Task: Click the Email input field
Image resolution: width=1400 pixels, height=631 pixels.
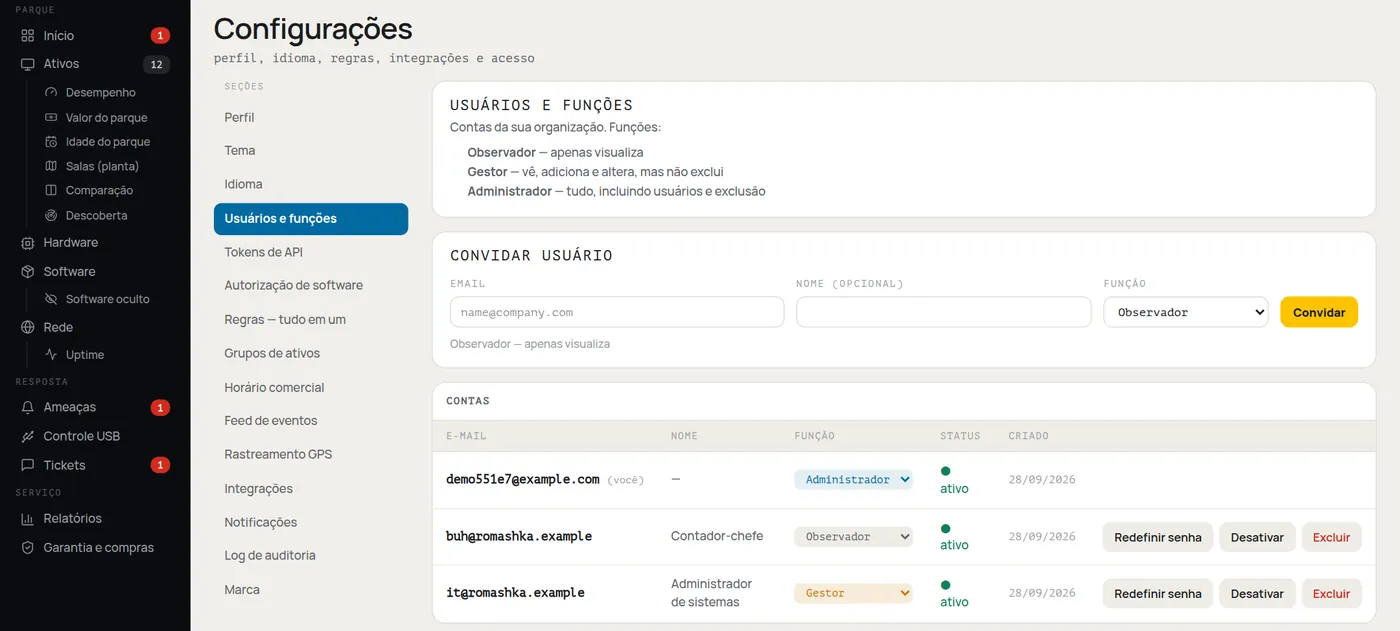Action: tap(617, 312)
